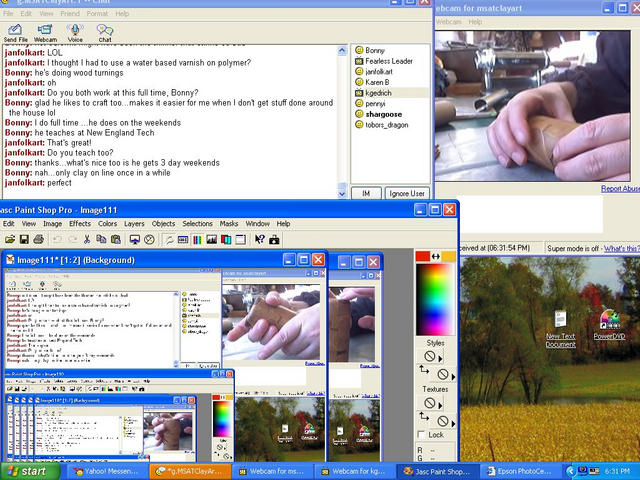Click the Paste clipboard icon
Screen dimensions: 640x480
point(116,240)
